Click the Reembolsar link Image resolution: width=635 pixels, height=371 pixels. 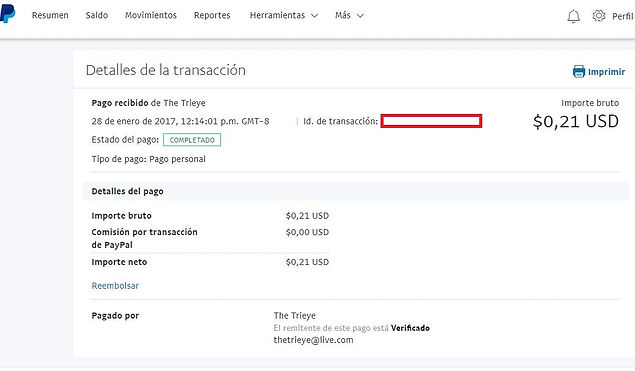[x=115, y=286]
